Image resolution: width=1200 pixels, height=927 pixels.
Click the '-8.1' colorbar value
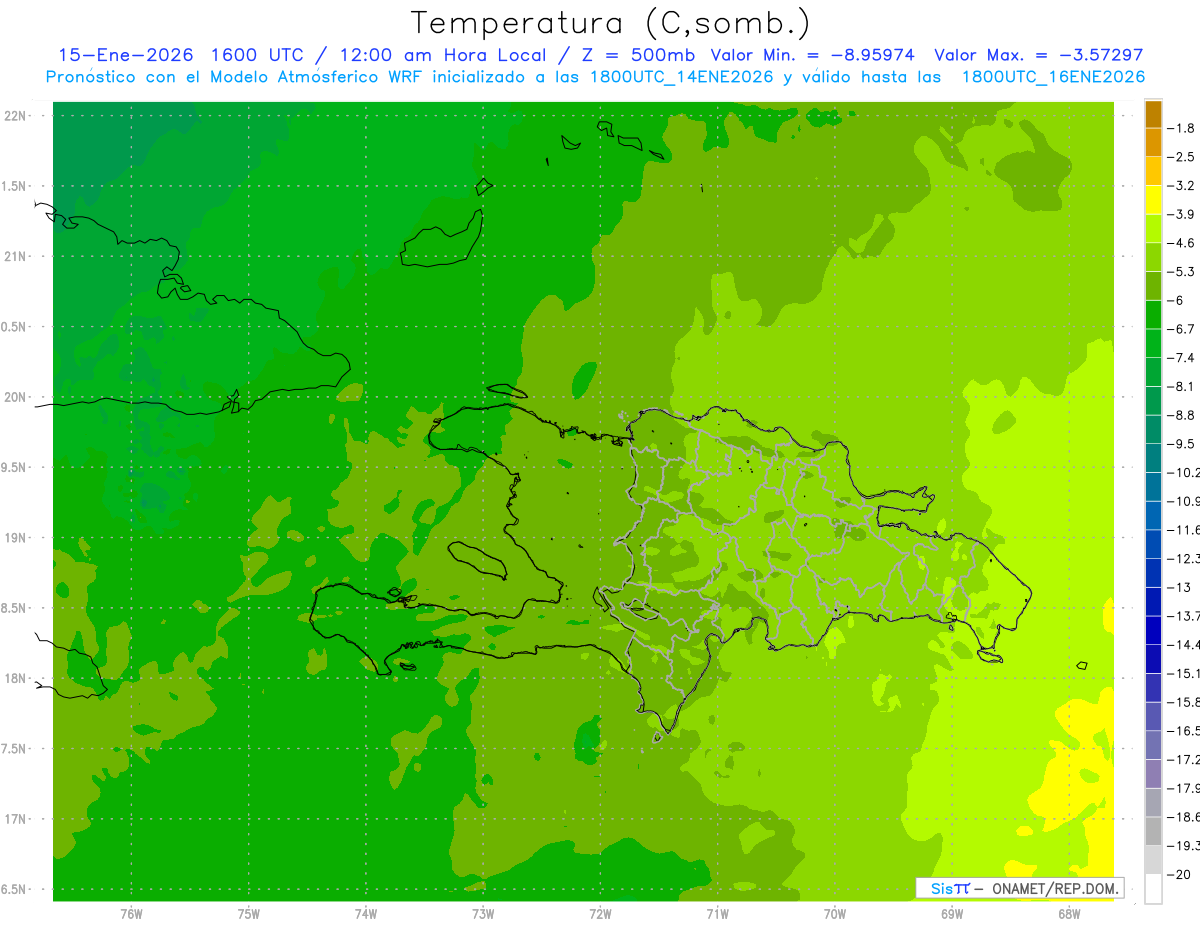(1181, 386)
